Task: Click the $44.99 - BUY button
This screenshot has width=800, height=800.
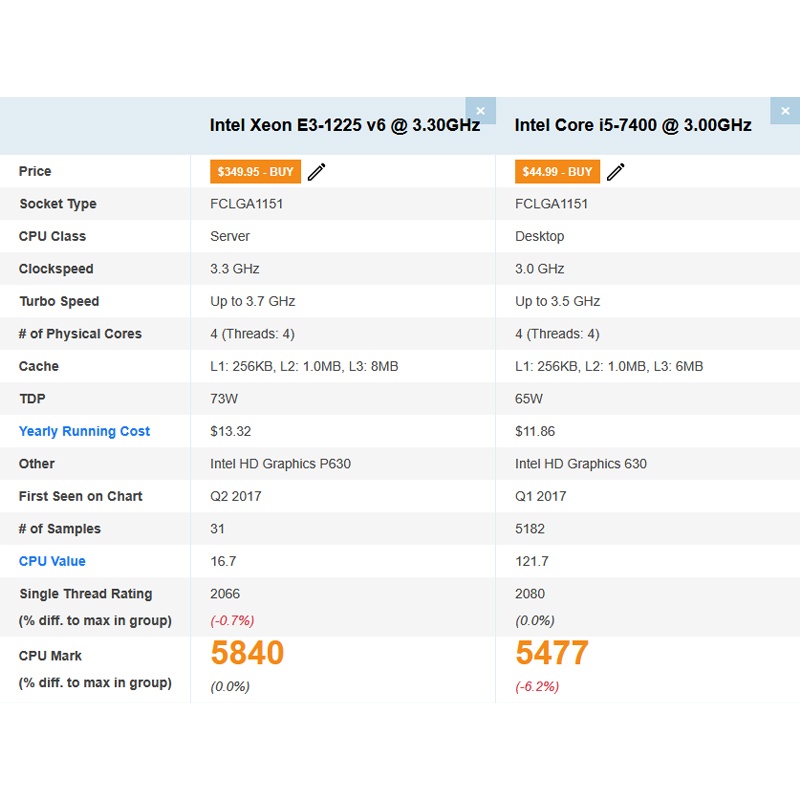Action: pos(557,171)
